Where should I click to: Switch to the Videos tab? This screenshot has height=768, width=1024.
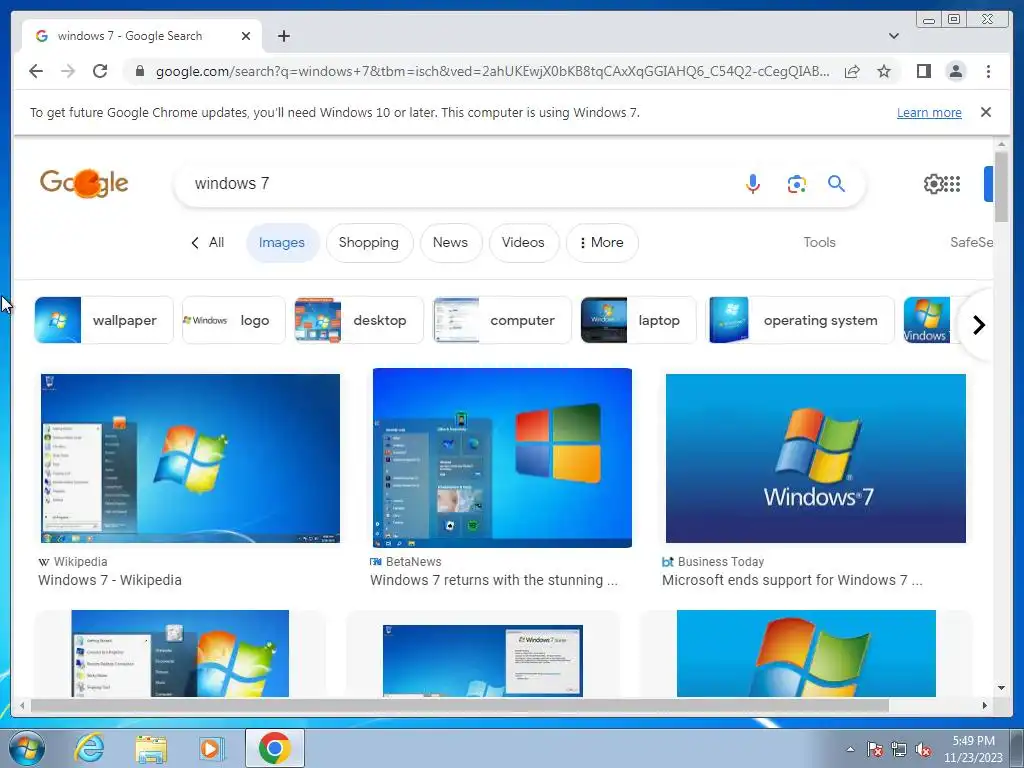[523, 242]
